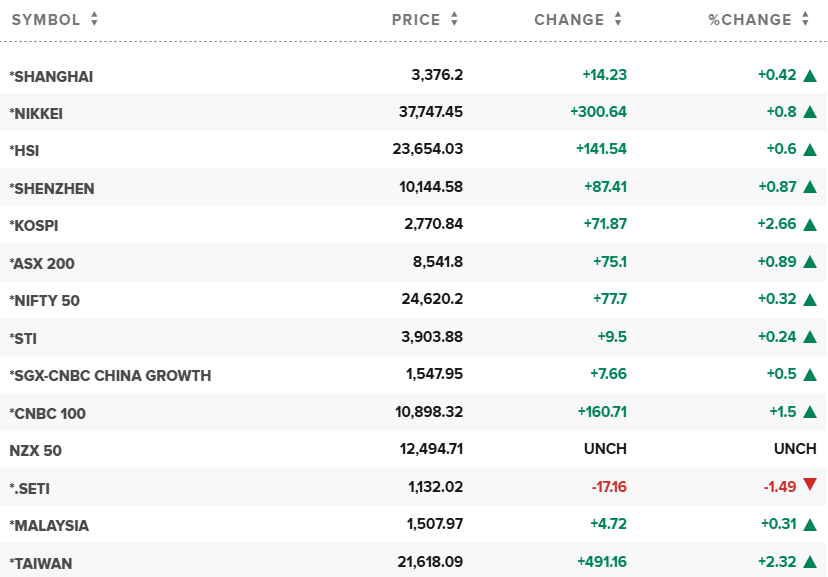This screenshot has height=577, width=828.
Task: Click green up arrow in SHANGHAI row
Action: point(810,75)
